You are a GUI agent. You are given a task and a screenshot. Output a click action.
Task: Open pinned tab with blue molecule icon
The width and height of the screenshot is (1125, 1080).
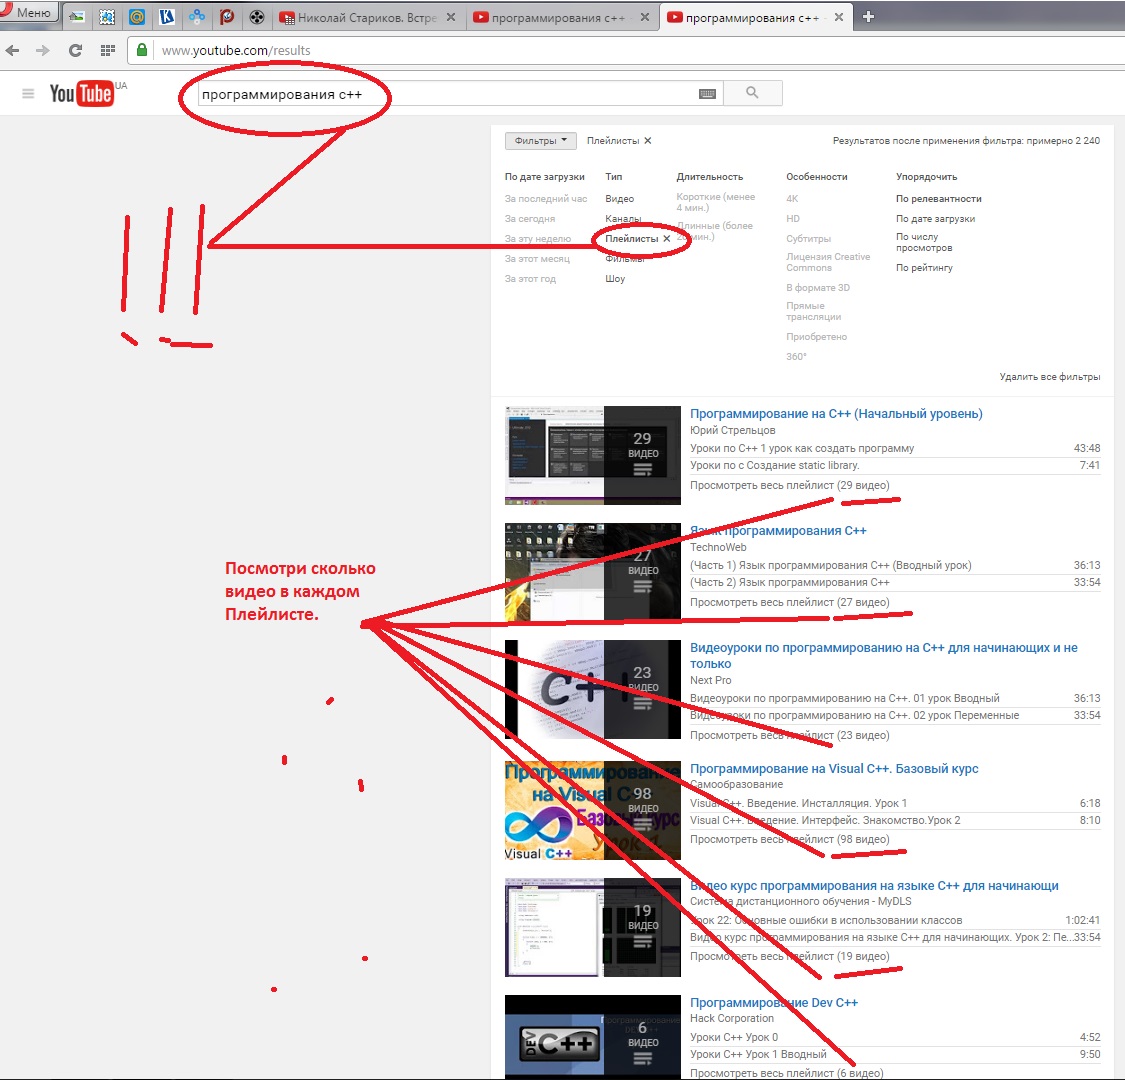[x=197, y=17]
